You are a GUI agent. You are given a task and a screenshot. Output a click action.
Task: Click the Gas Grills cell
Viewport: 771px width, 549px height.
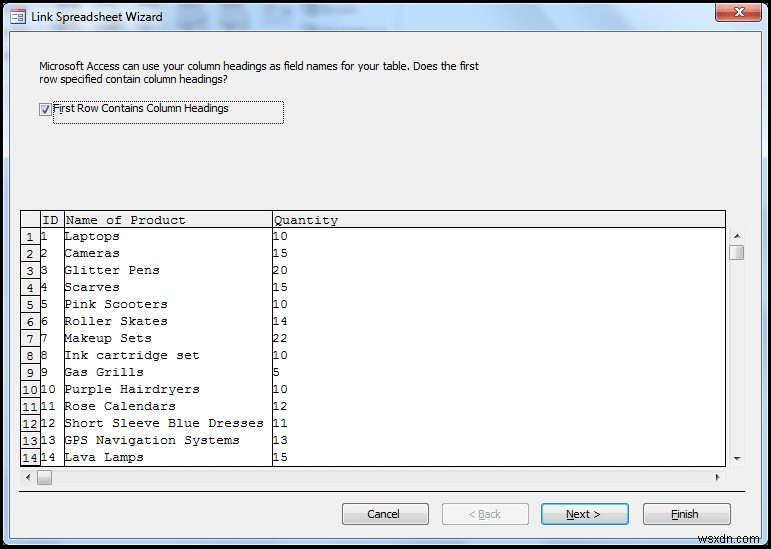168,372
